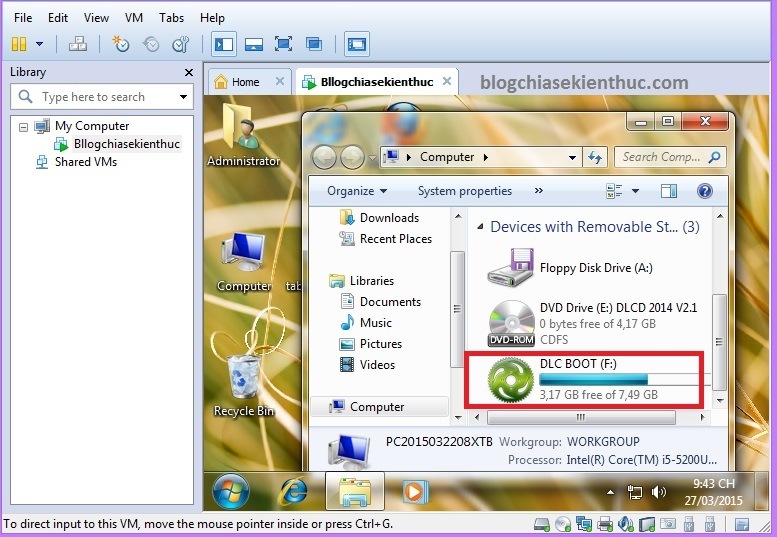Viewport: 777px width, 537px height.
Task: Open the view options dropdown arrow
Action: click(x=635, y=191)
